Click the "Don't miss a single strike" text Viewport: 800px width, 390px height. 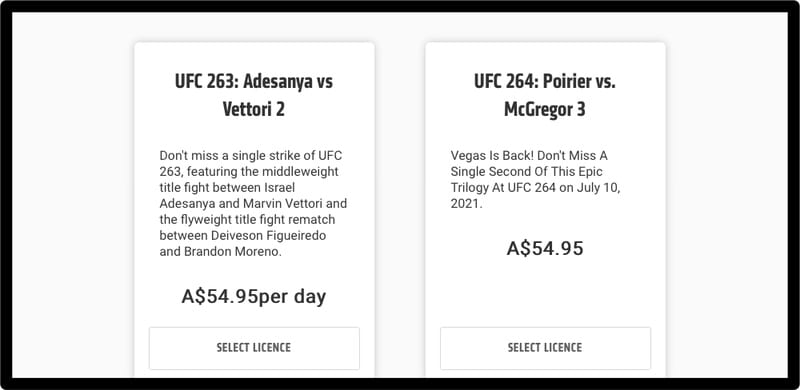point(224,155)
